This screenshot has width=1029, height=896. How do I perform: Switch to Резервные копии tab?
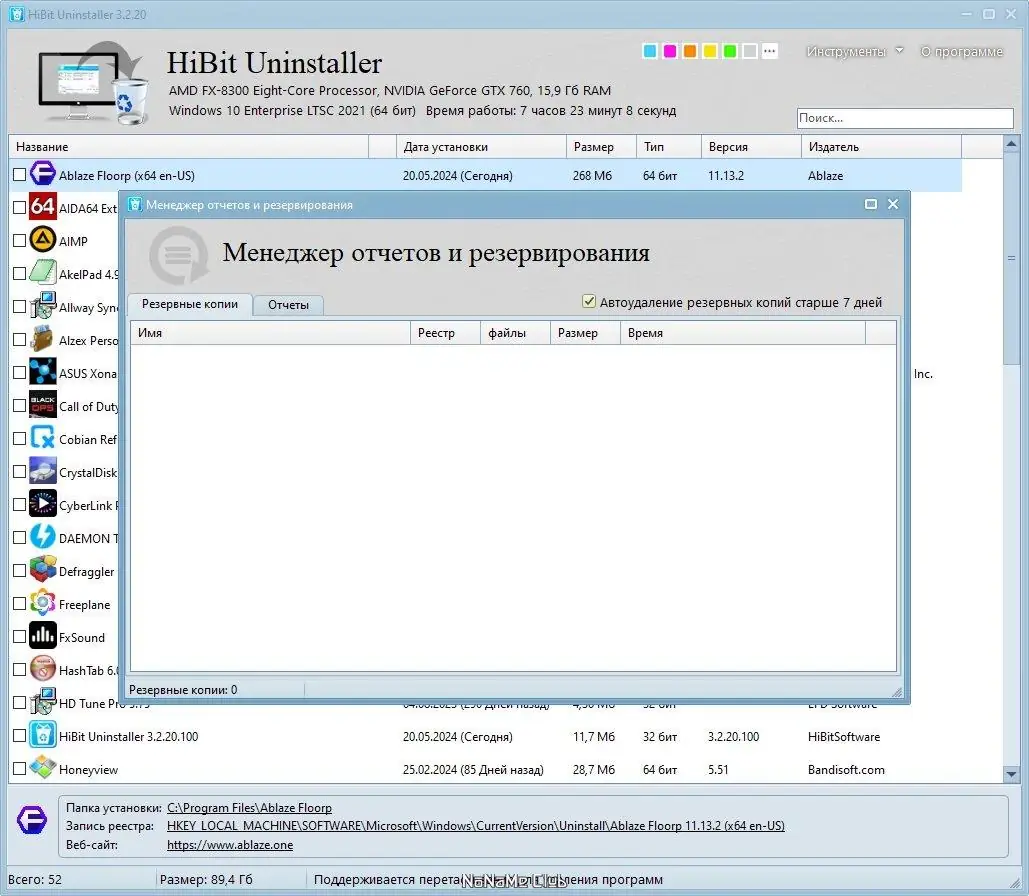190,305
